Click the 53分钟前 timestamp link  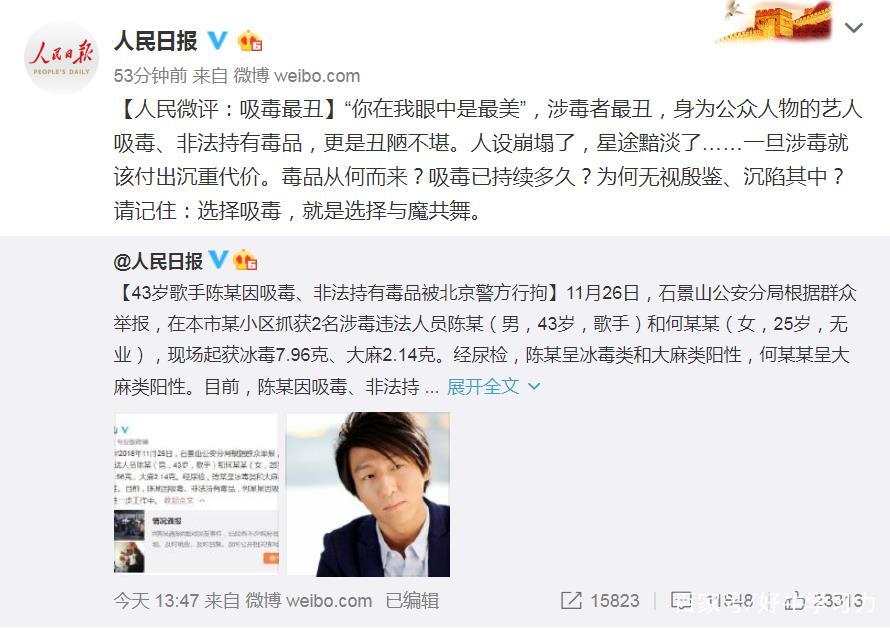[150, 76]
